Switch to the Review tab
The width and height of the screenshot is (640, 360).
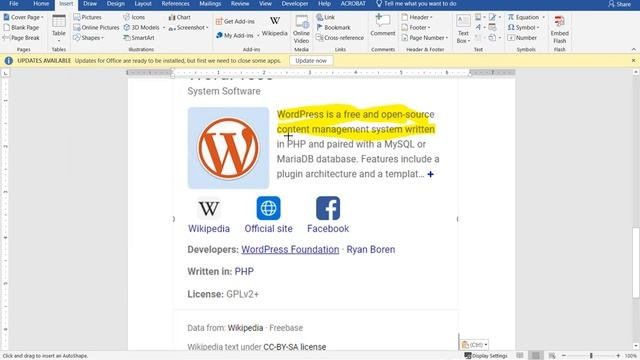(x=240, y=4)
